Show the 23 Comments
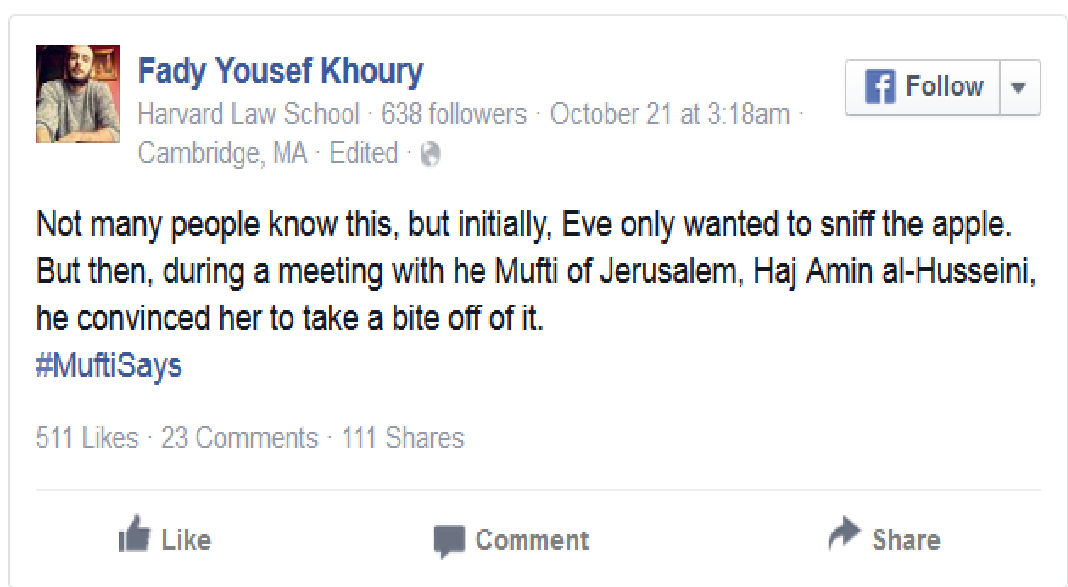 coord(239,438)
